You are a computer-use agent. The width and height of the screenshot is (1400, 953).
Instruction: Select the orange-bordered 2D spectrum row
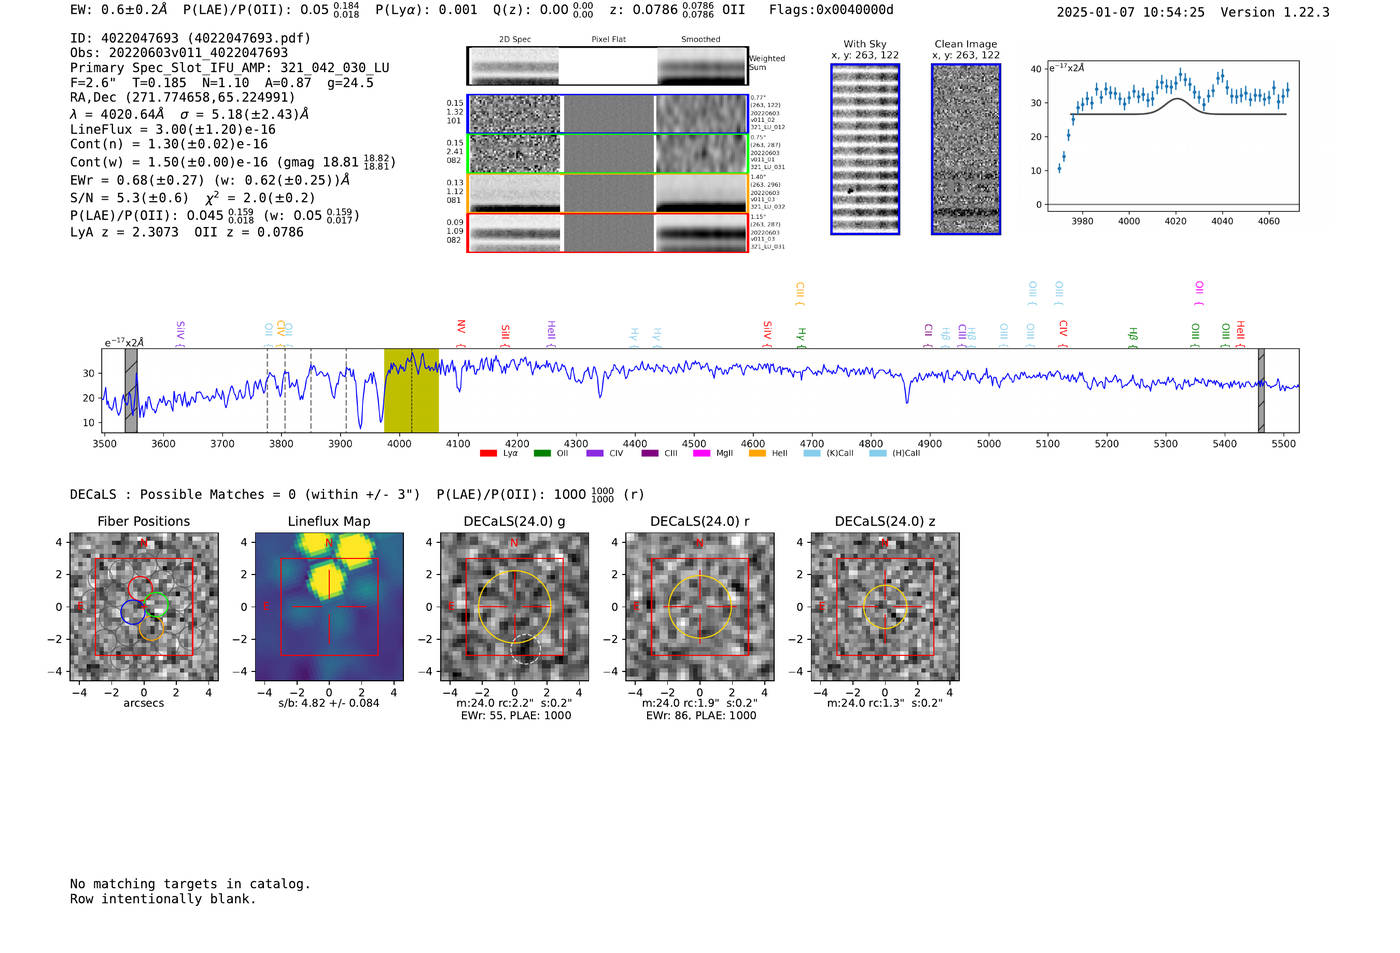[607, 193]
